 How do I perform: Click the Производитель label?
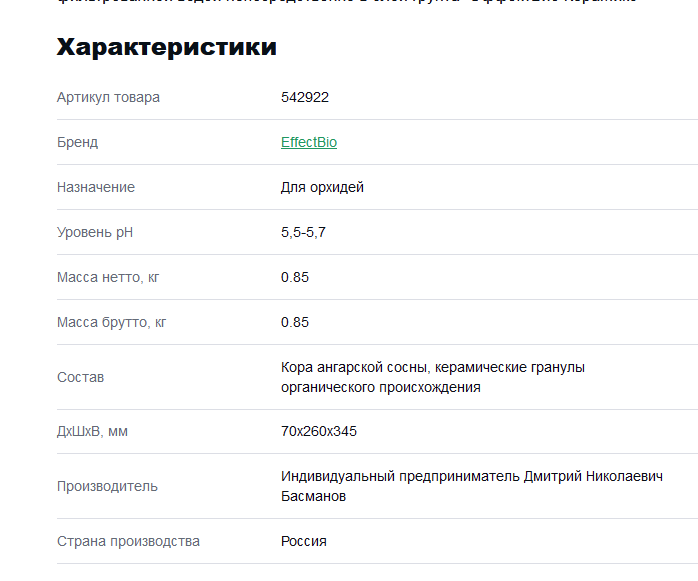tap(108, 486)
